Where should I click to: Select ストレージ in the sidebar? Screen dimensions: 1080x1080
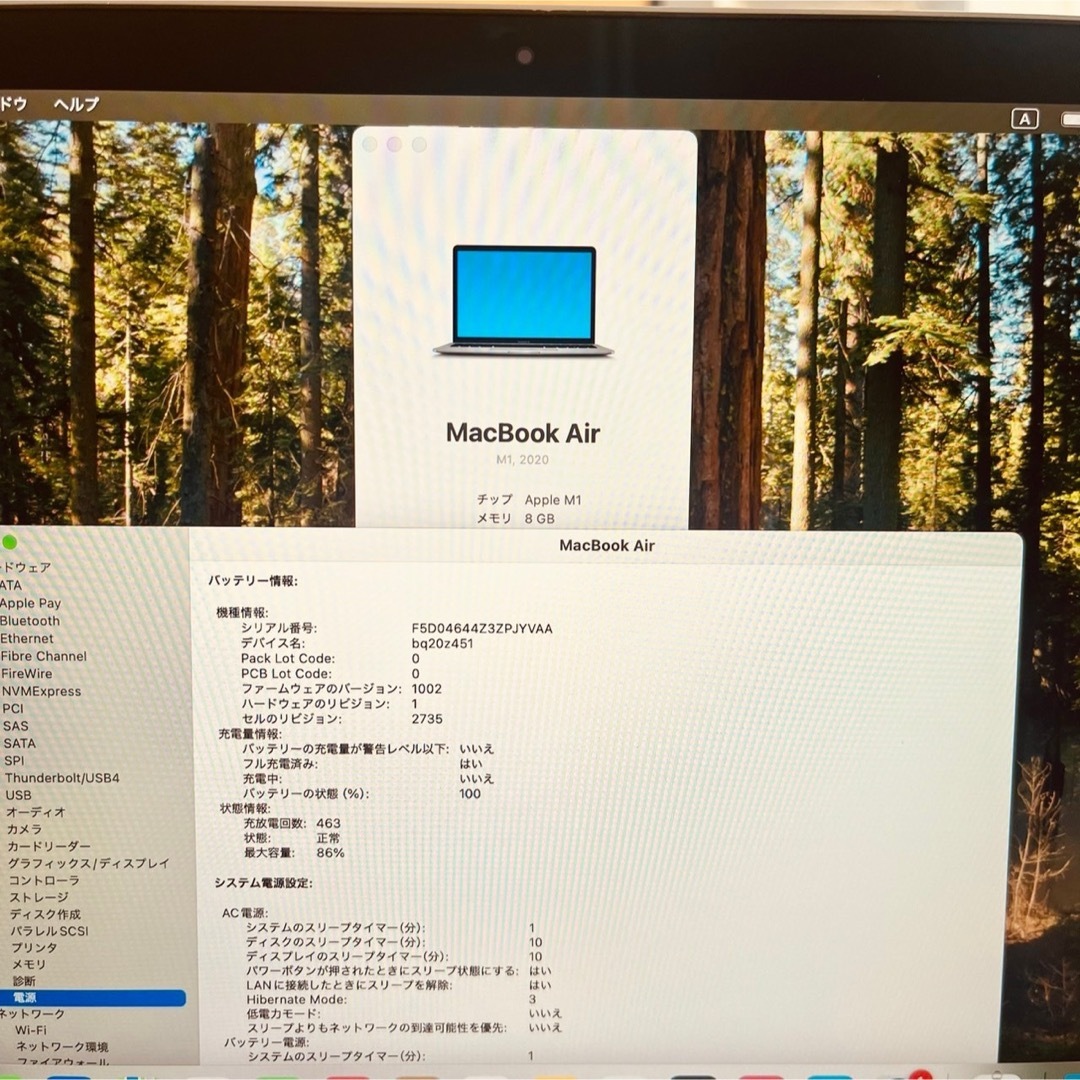pos(39,897)
